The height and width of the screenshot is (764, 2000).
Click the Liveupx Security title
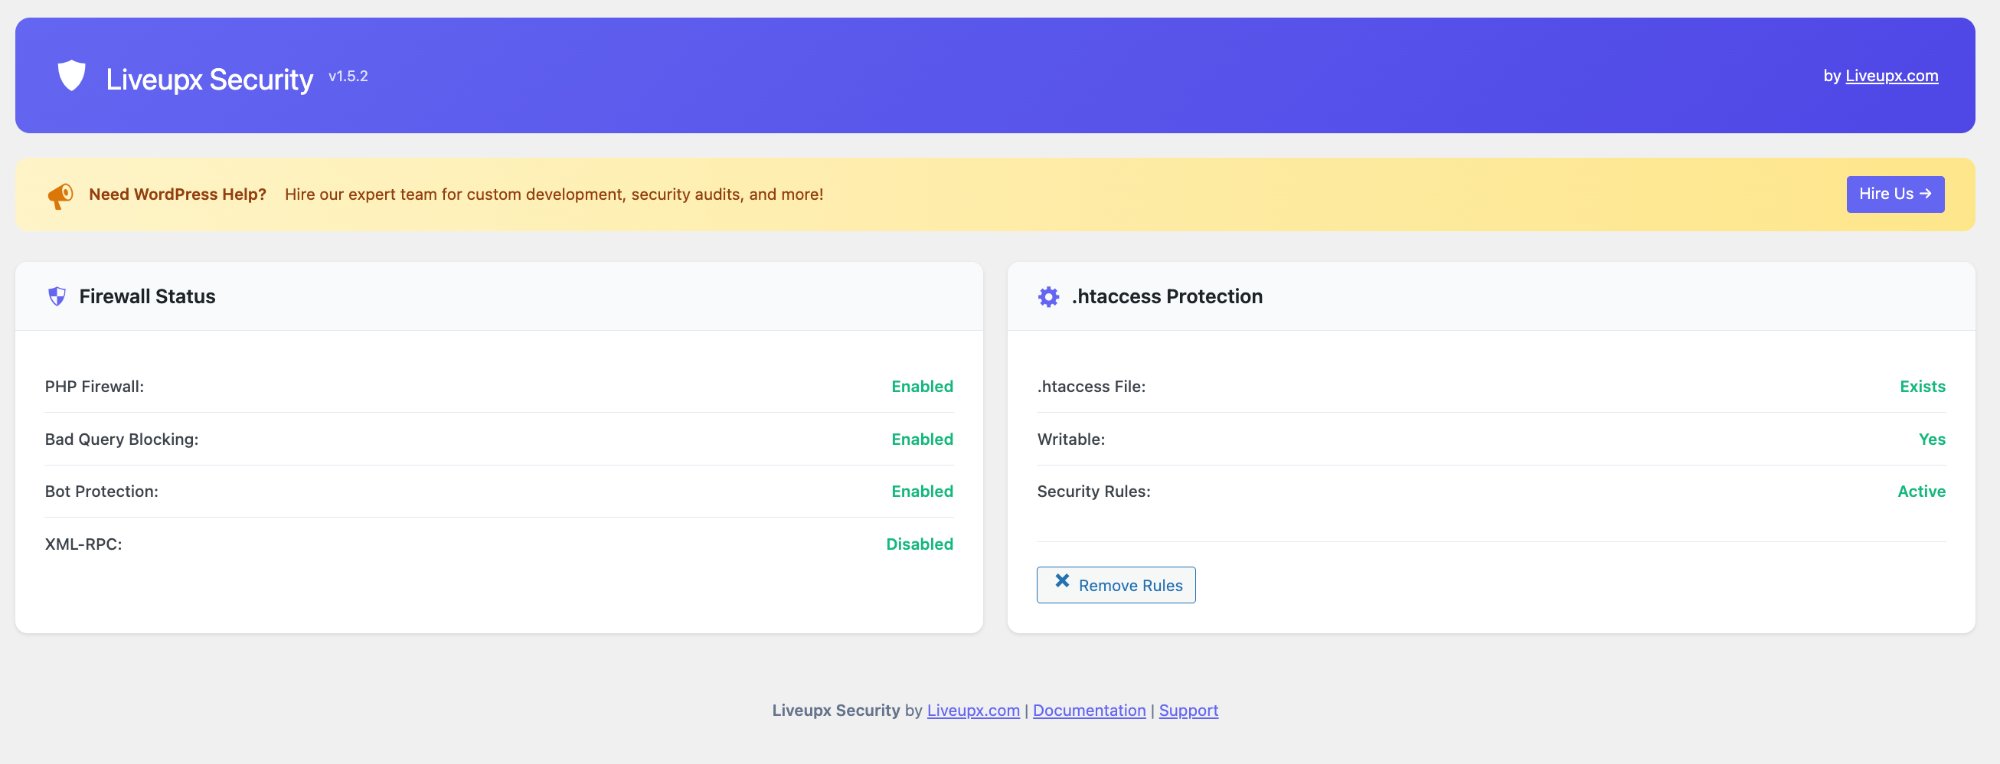click(209, 79)
